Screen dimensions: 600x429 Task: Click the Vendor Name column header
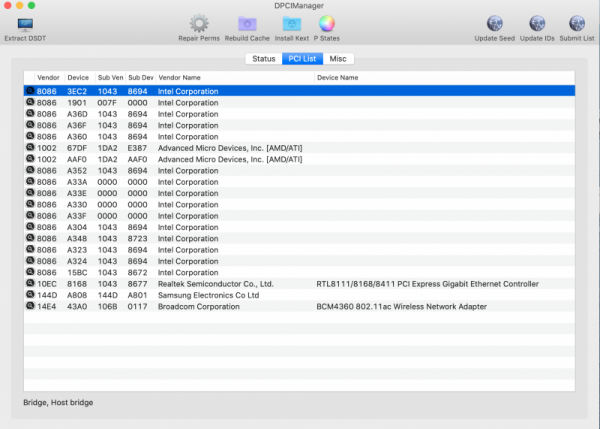[x=180, y=77]
